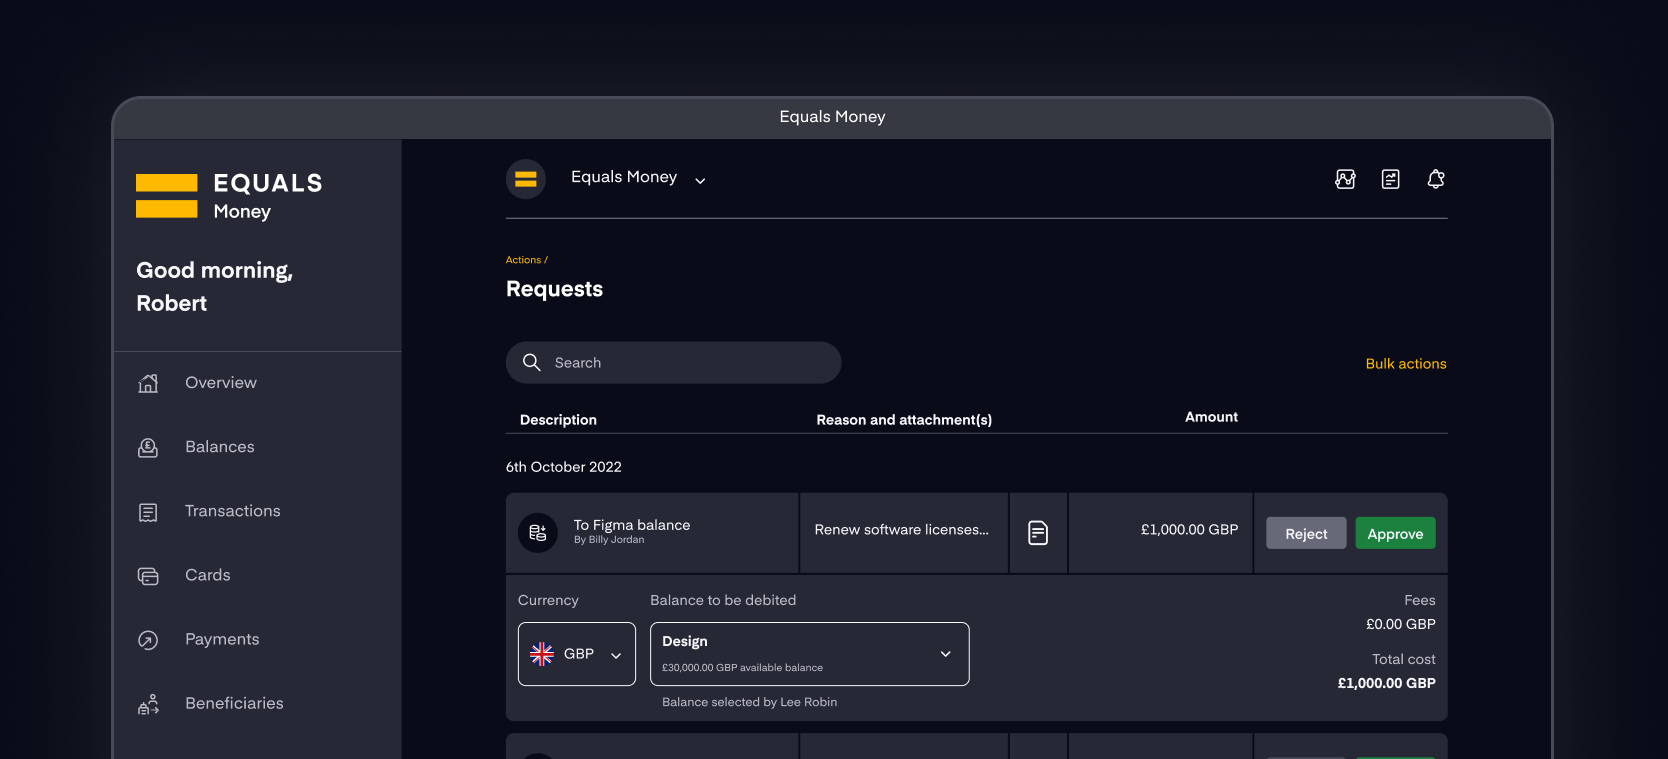Go to Beneficiaries page

coord(234,703)
